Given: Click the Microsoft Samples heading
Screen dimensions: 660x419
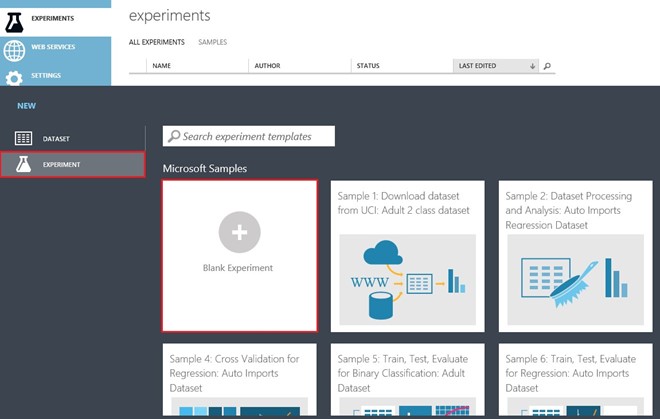Looking at the screenshot, I should point(205,168).
